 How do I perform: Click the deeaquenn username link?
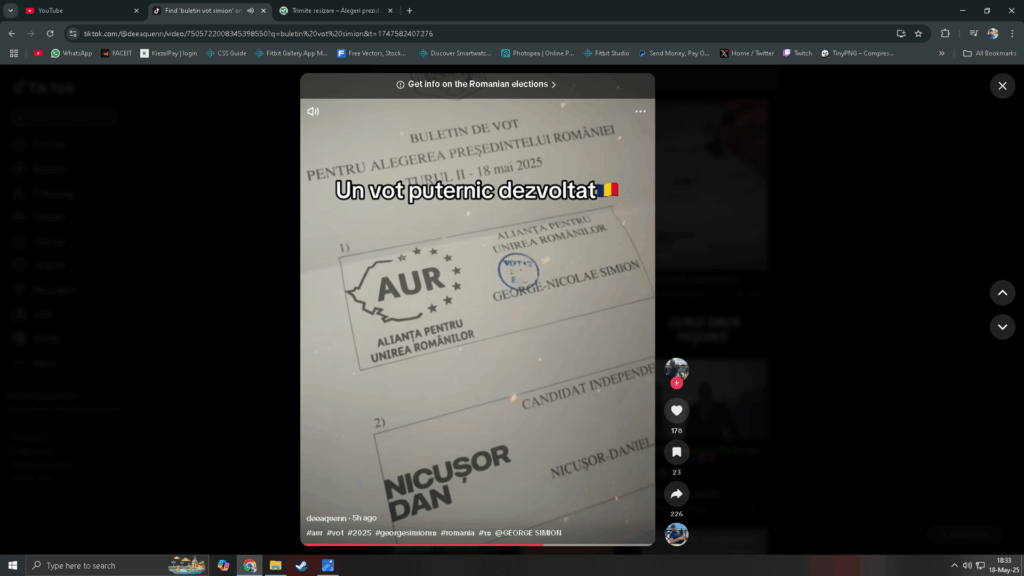(326, 518)
